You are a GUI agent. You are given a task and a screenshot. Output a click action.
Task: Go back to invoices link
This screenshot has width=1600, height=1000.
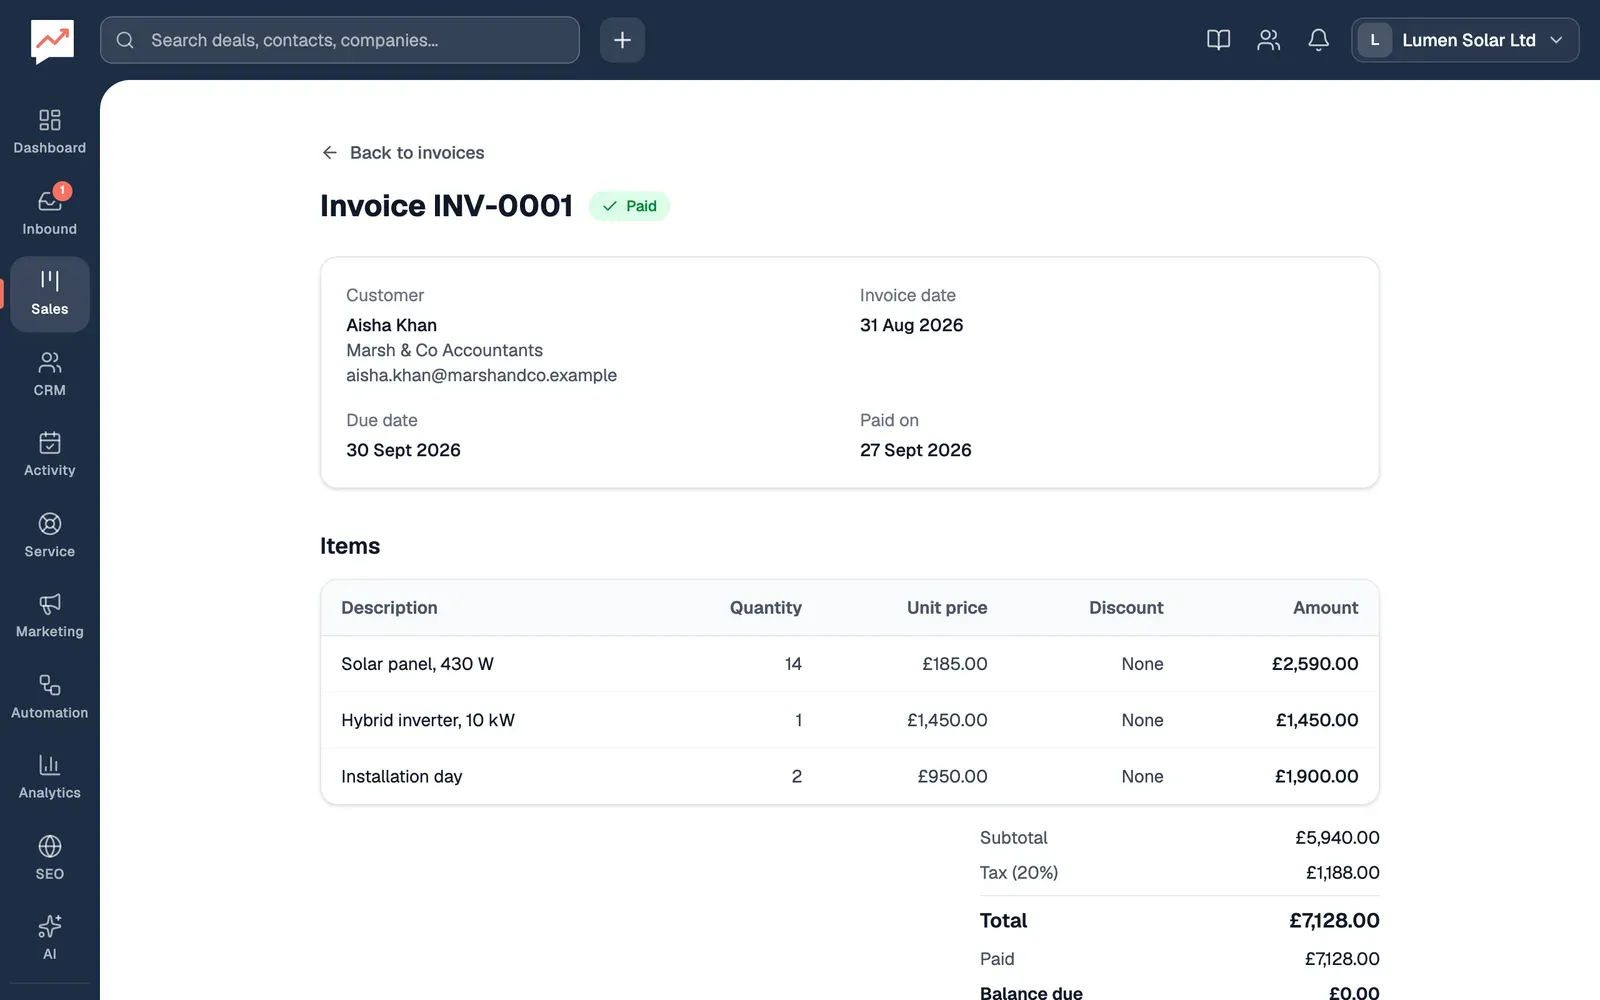point(402,152)
